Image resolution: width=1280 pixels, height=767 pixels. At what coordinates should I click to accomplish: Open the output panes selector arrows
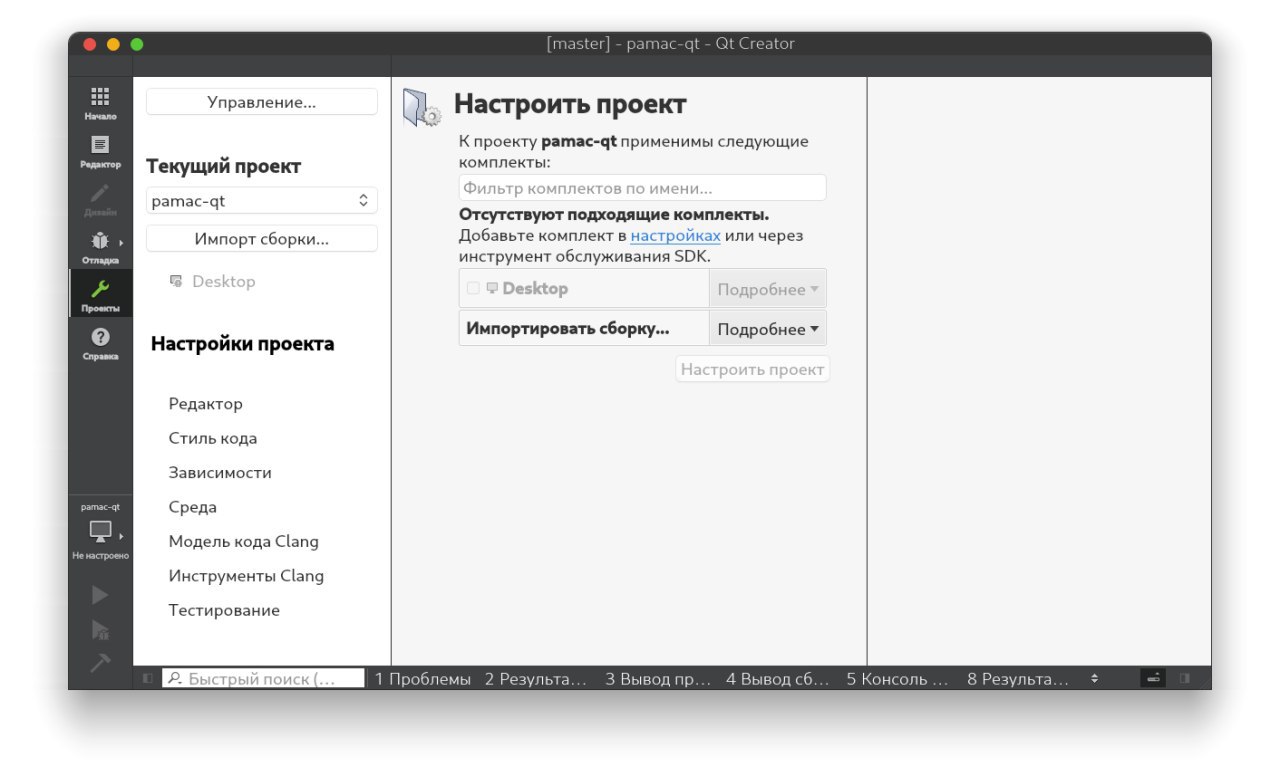click(x=1094, y=678)
